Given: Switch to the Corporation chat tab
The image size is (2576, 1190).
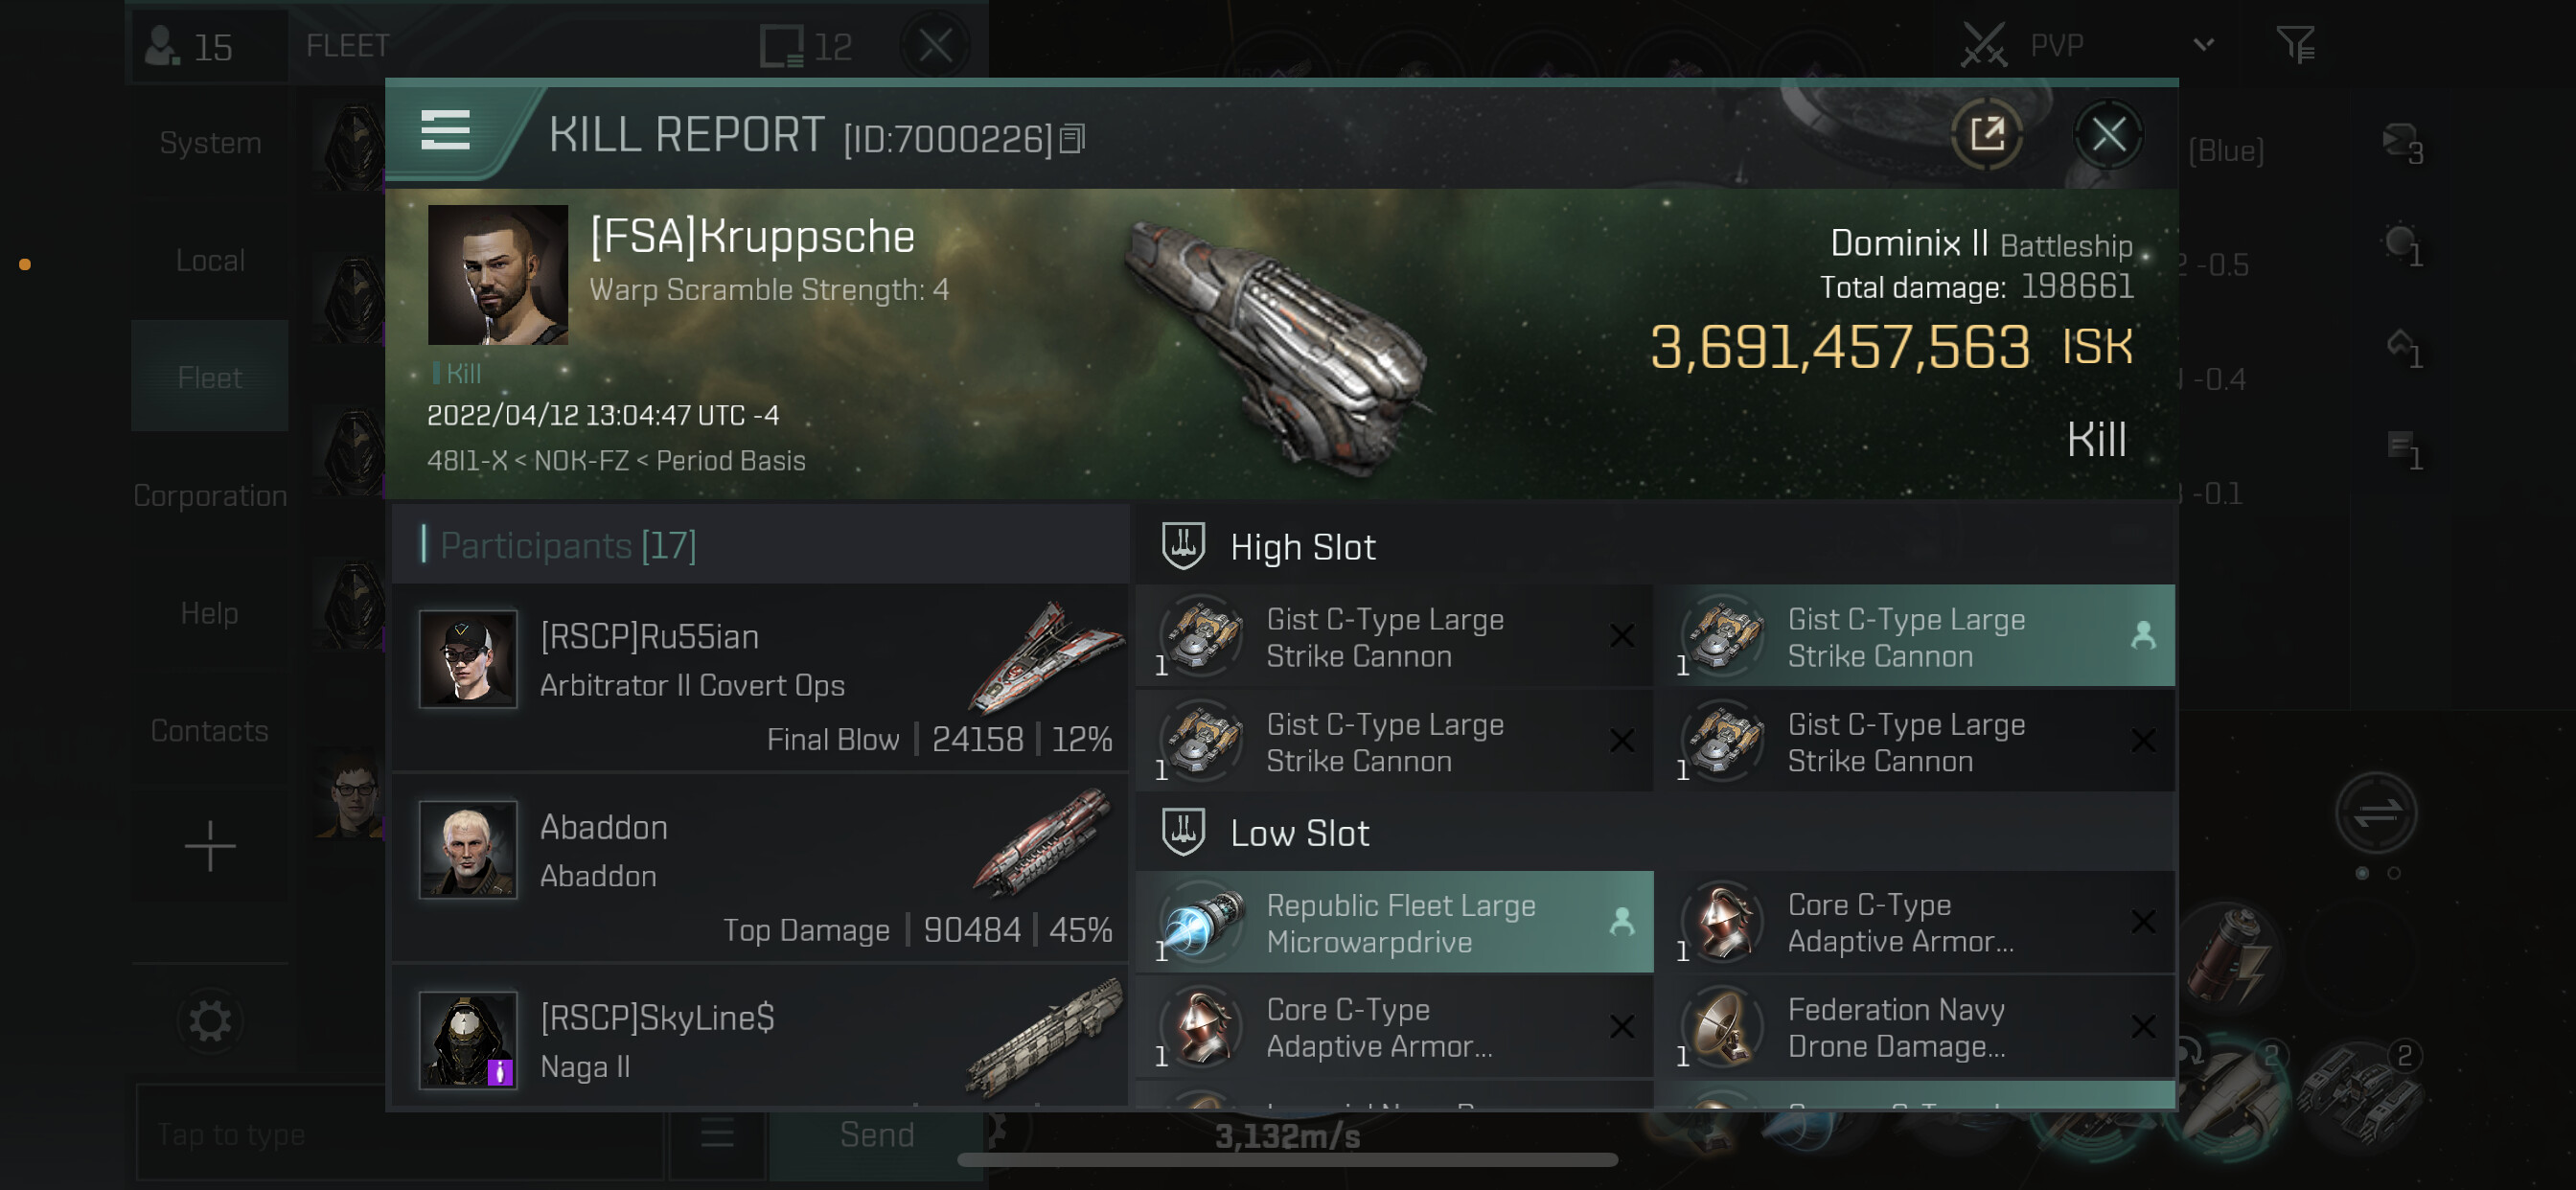Looking at the screenshot, I should click(x=210, y=495).
